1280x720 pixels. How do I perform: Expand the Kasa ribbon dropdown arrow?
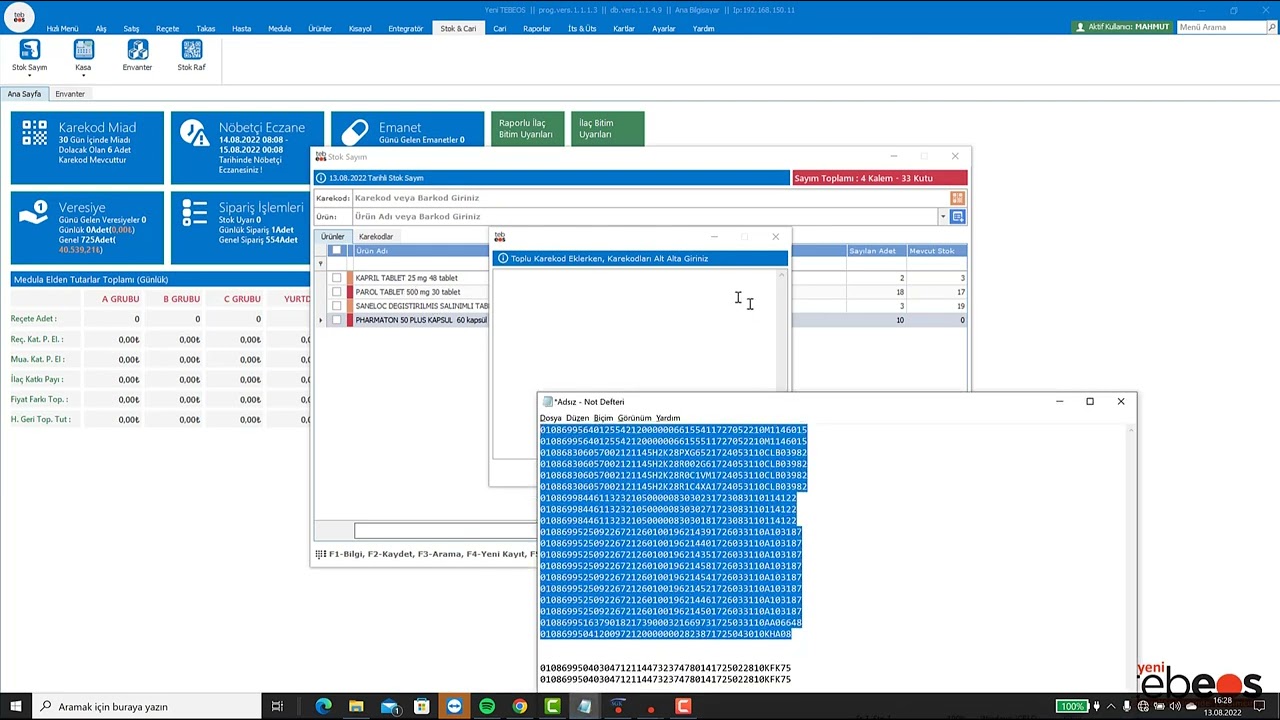(83, 76)
